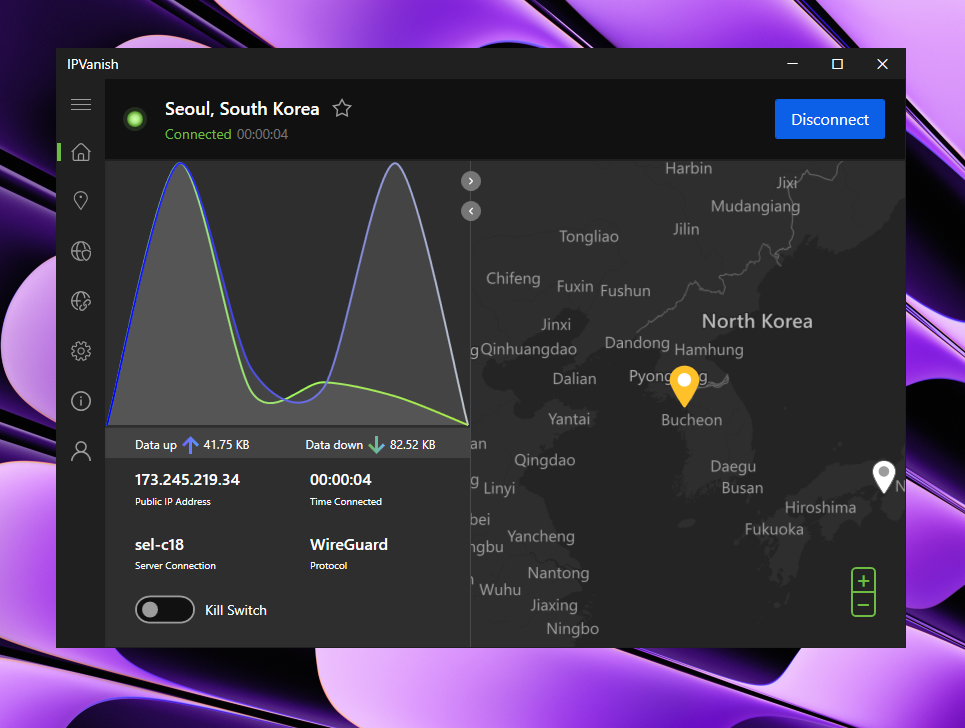965x728 pixels.
Task: Click the yellow map pin near Bucheon
Action: 684,386
